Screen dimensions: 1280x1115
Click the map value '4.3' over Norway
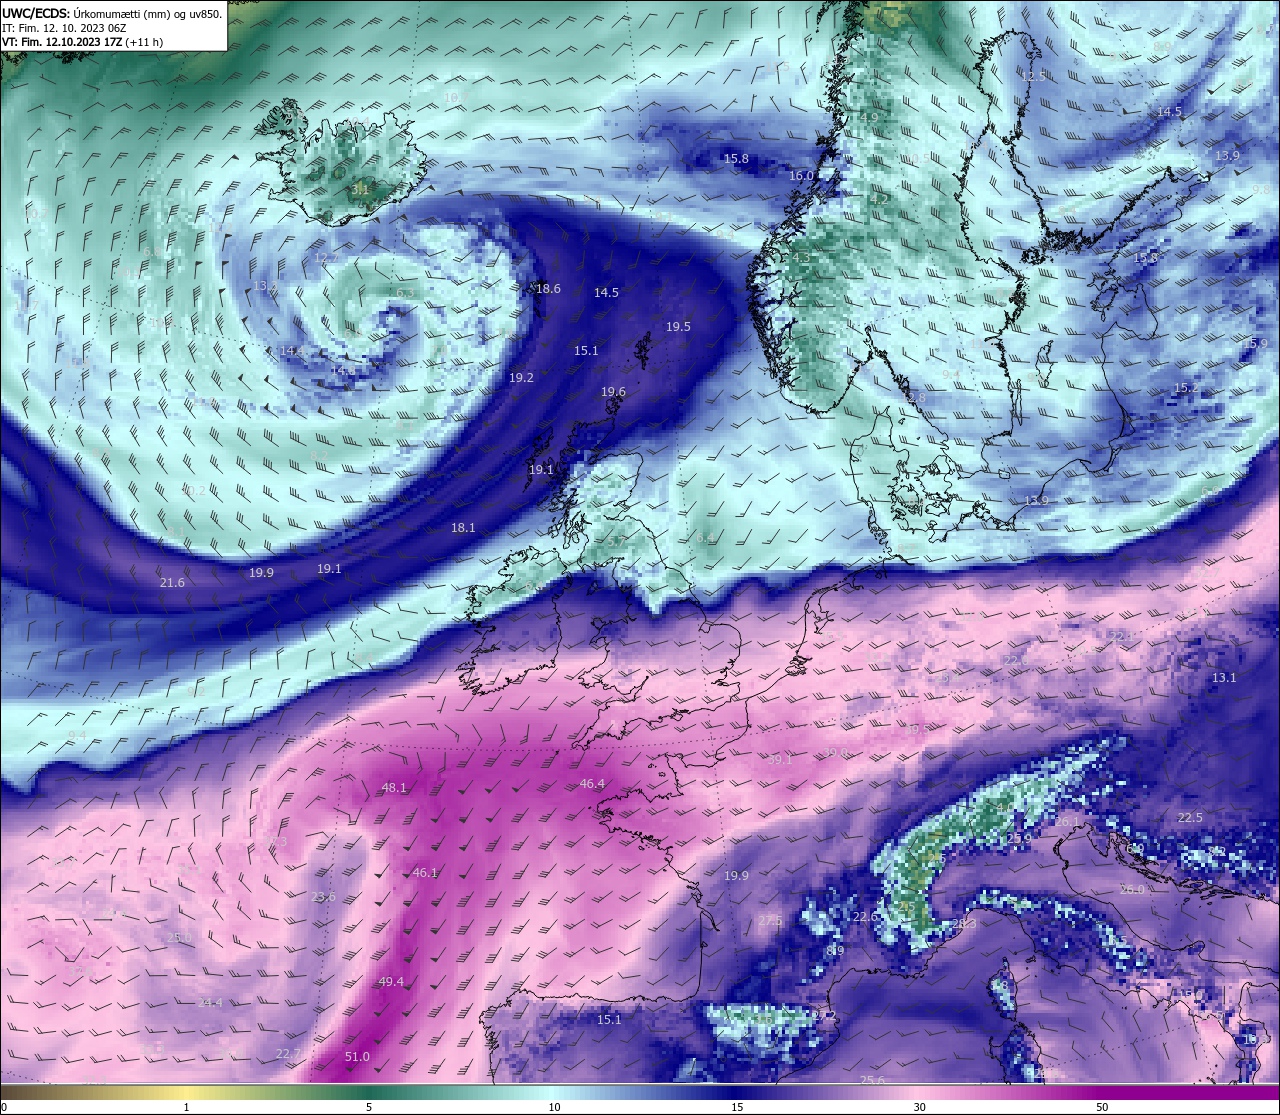801,257
